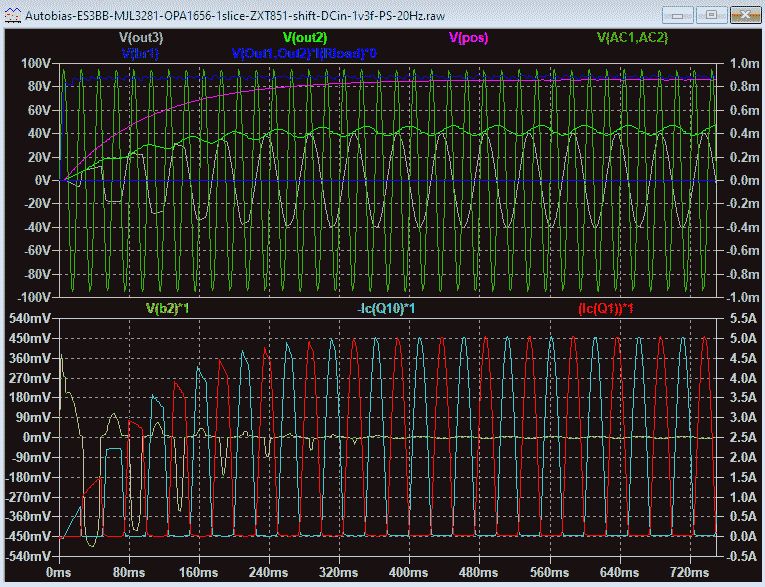Select the magenta V(pos) trace label
The image size is (765, 587).
click(468, 37)
